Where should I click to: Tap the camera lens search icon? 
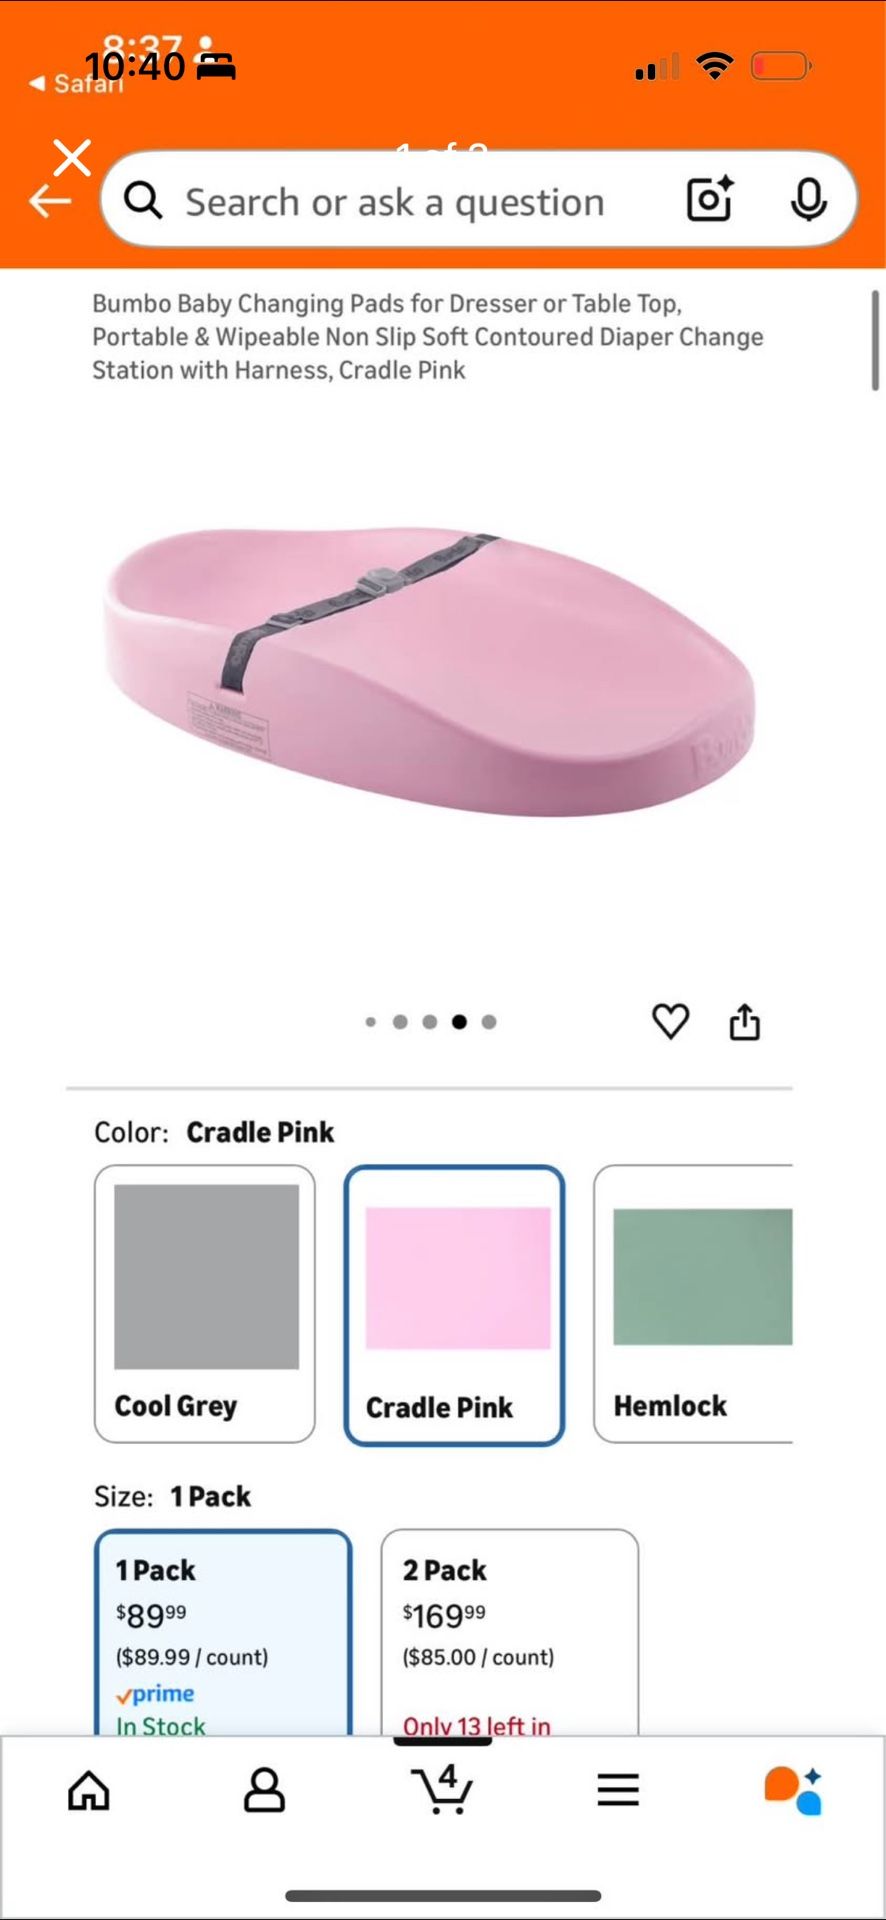tap(710, 199)
